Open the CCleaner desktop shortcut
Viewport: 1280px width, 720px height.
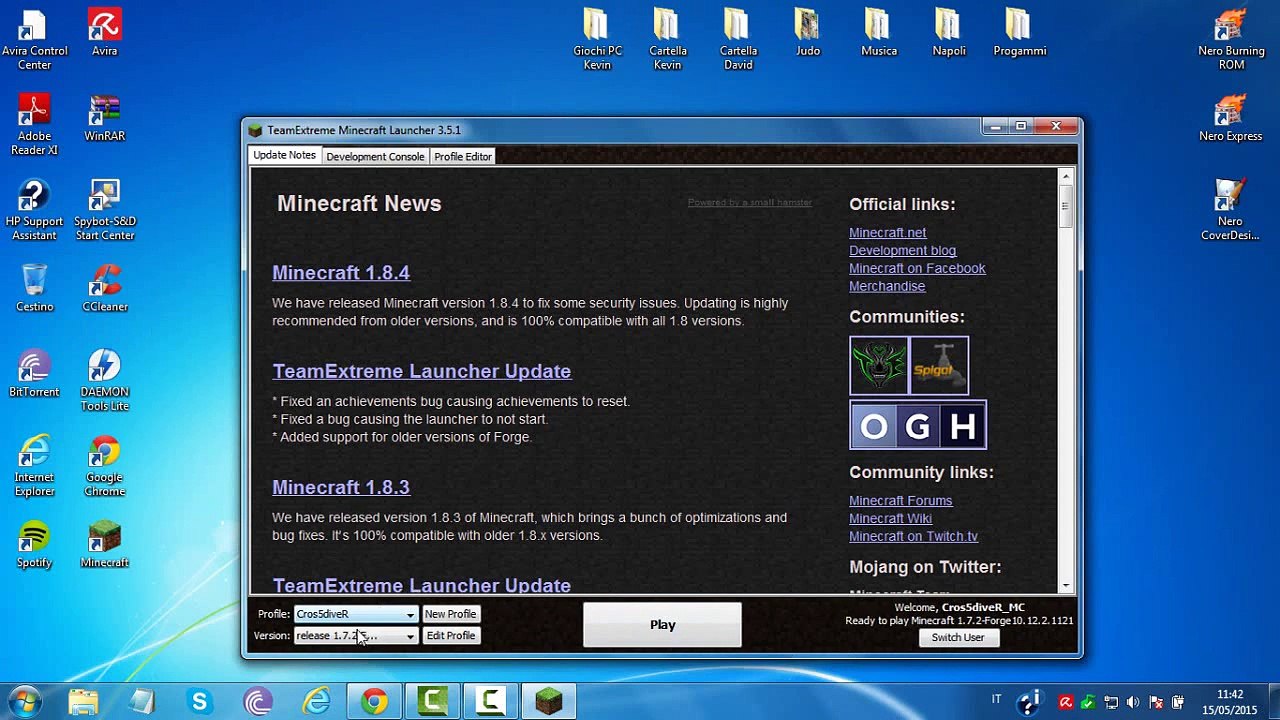coord(105,289)
